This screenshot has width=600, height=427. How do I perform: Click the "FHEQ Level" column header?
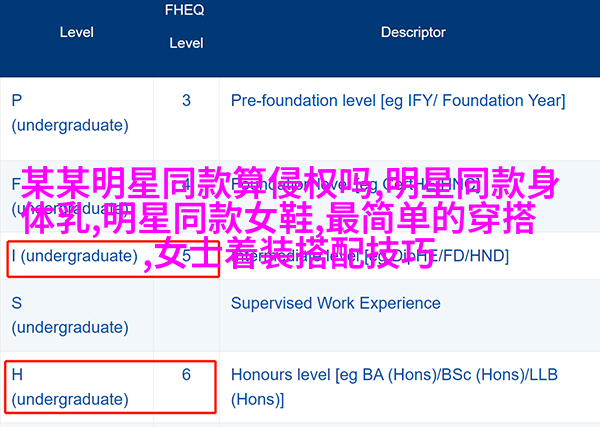tap(186, 28)
